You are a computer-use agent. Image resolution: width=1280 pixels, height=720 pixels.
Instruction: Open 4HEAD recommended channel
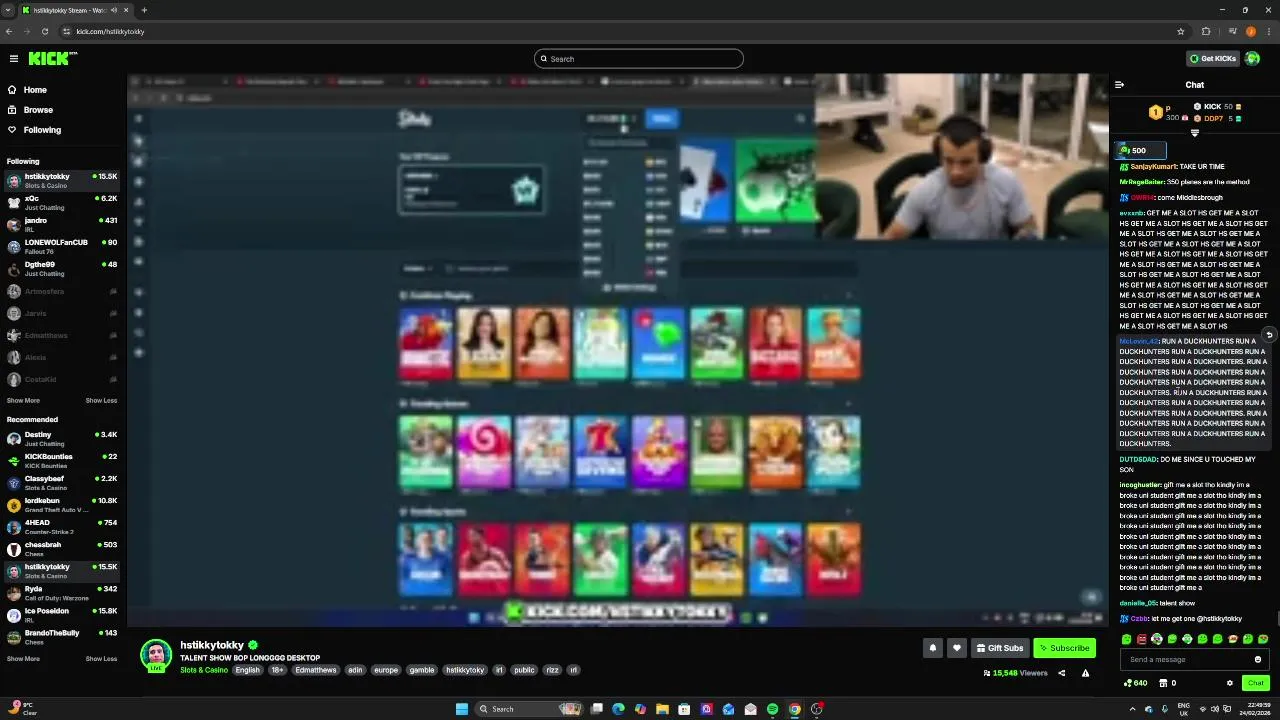click(x=60, y=527)
